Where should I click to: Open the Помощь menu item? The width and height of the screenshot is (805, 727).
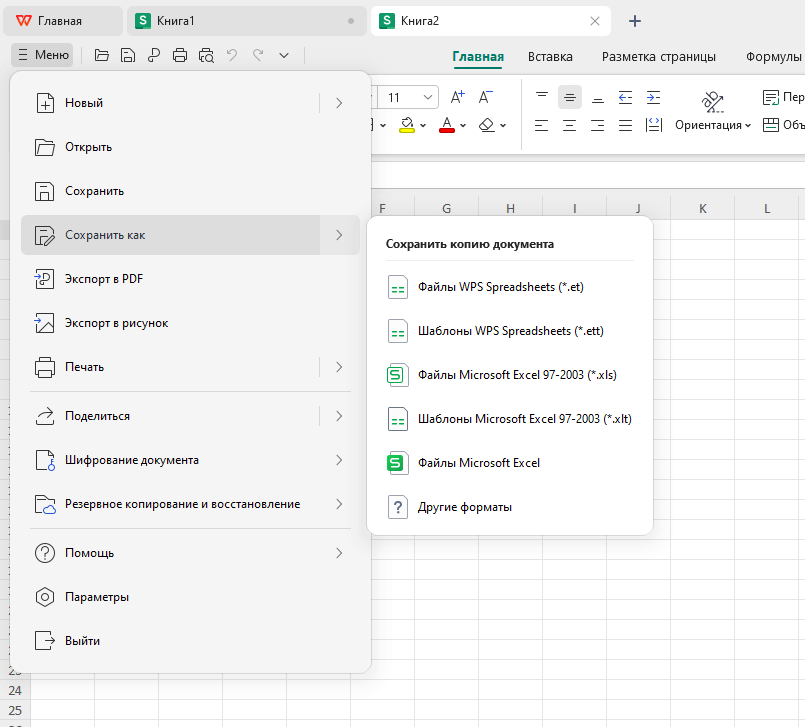pos(190,553)
